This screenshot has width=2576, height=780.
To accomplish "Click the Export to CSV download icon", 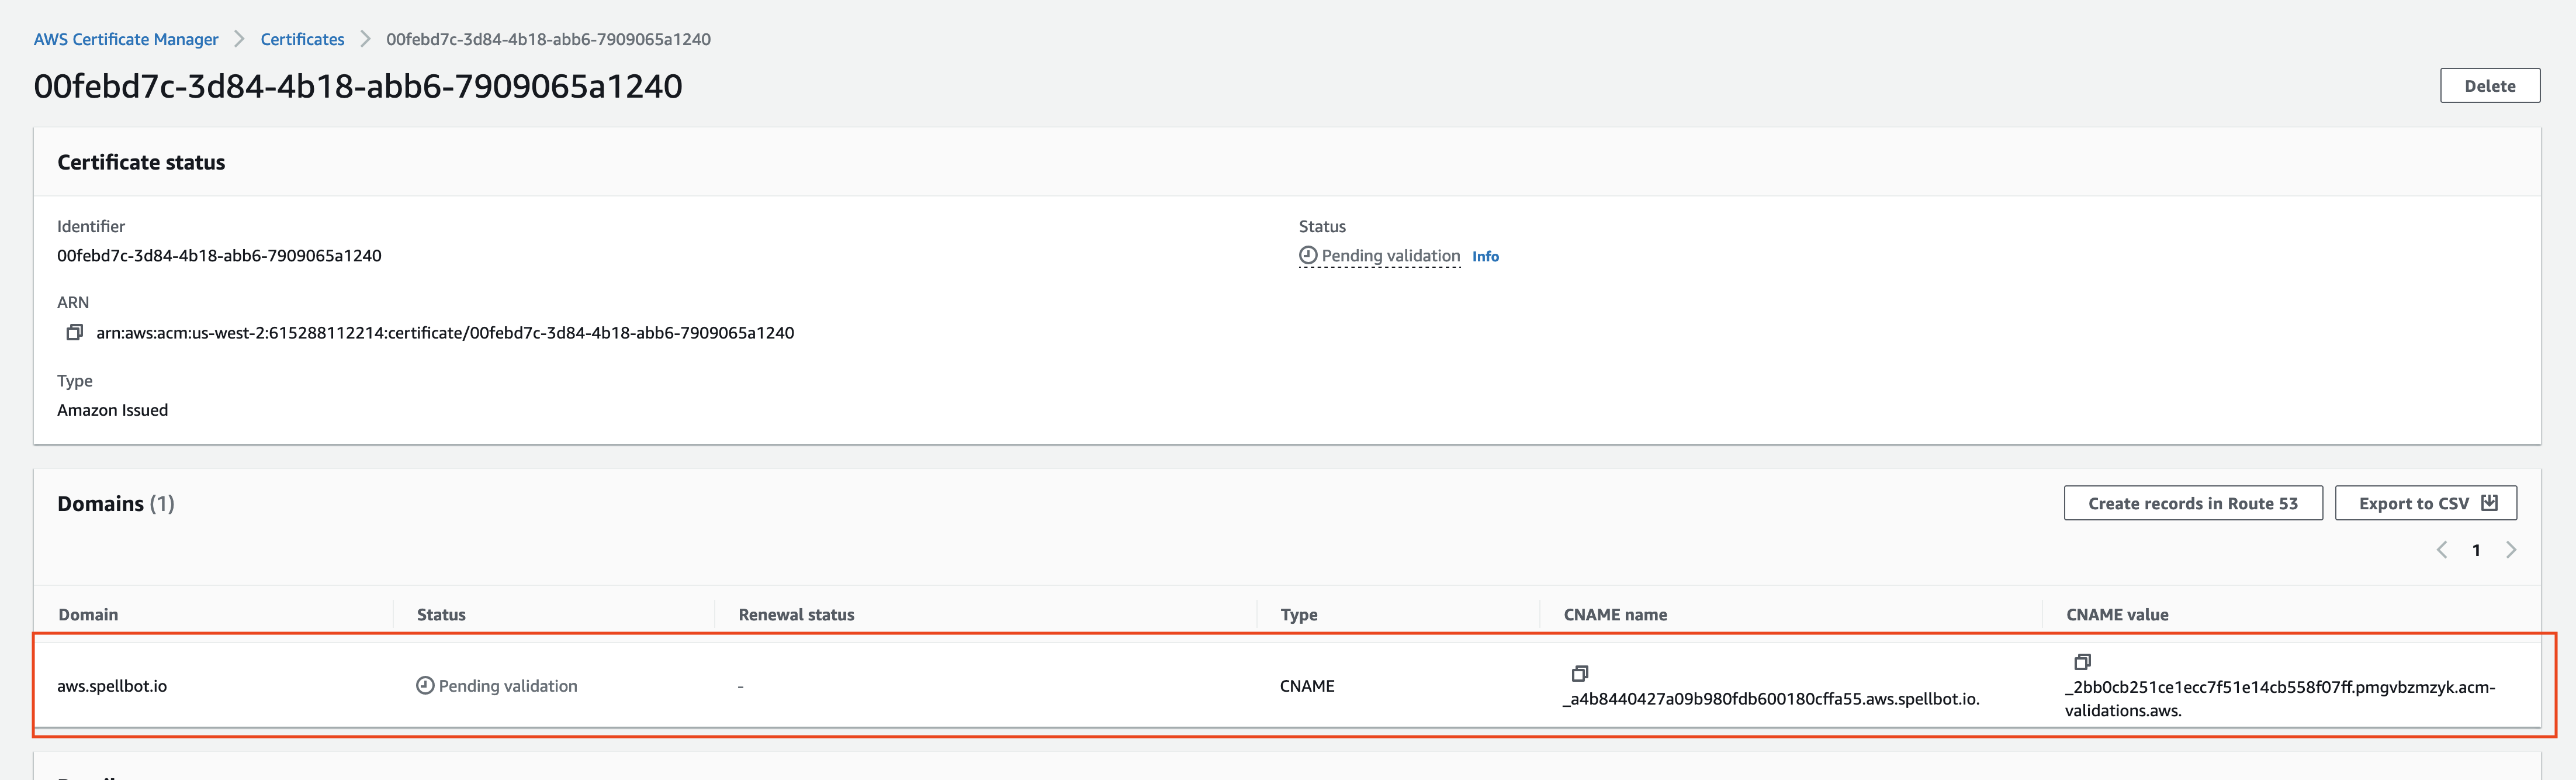I will pyautogui.click(x=2489, y=502).
